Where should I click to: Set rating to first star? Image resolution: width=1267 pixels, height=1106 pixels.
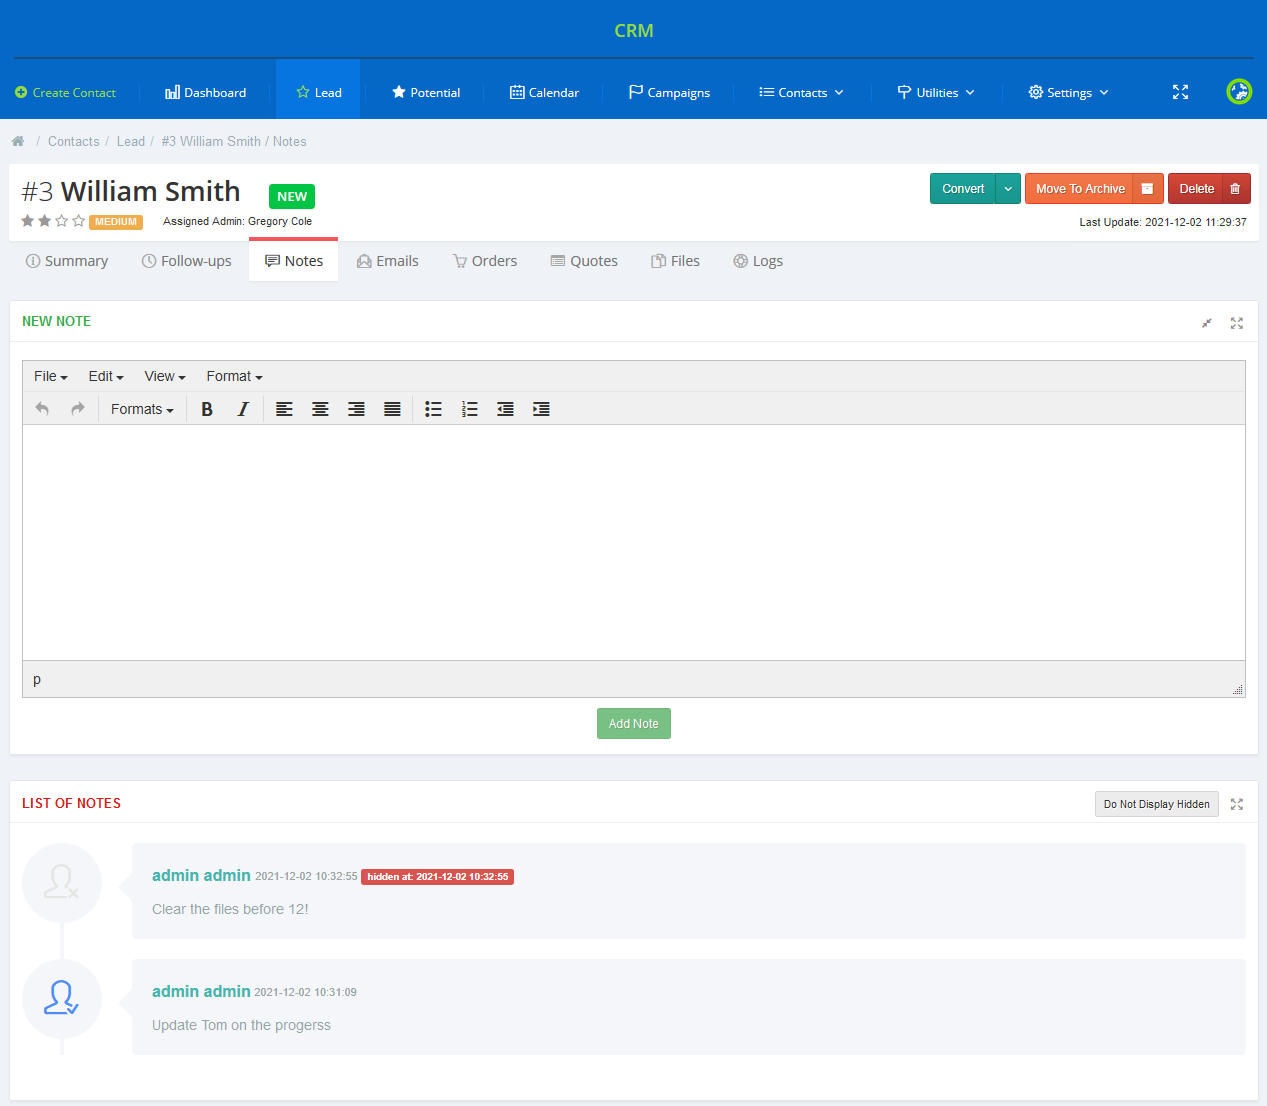pos(28,221)
